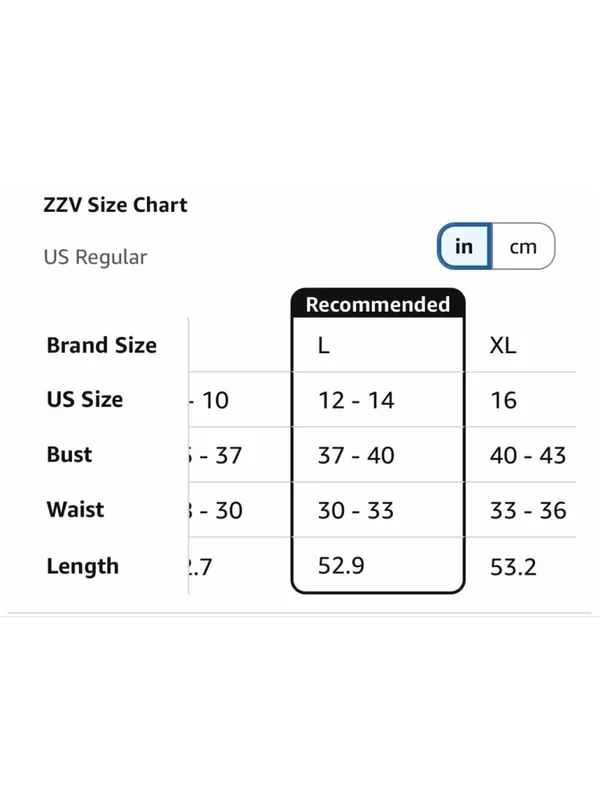
Task: Click Waist 33 - 36 value
Action: point(528,511)
